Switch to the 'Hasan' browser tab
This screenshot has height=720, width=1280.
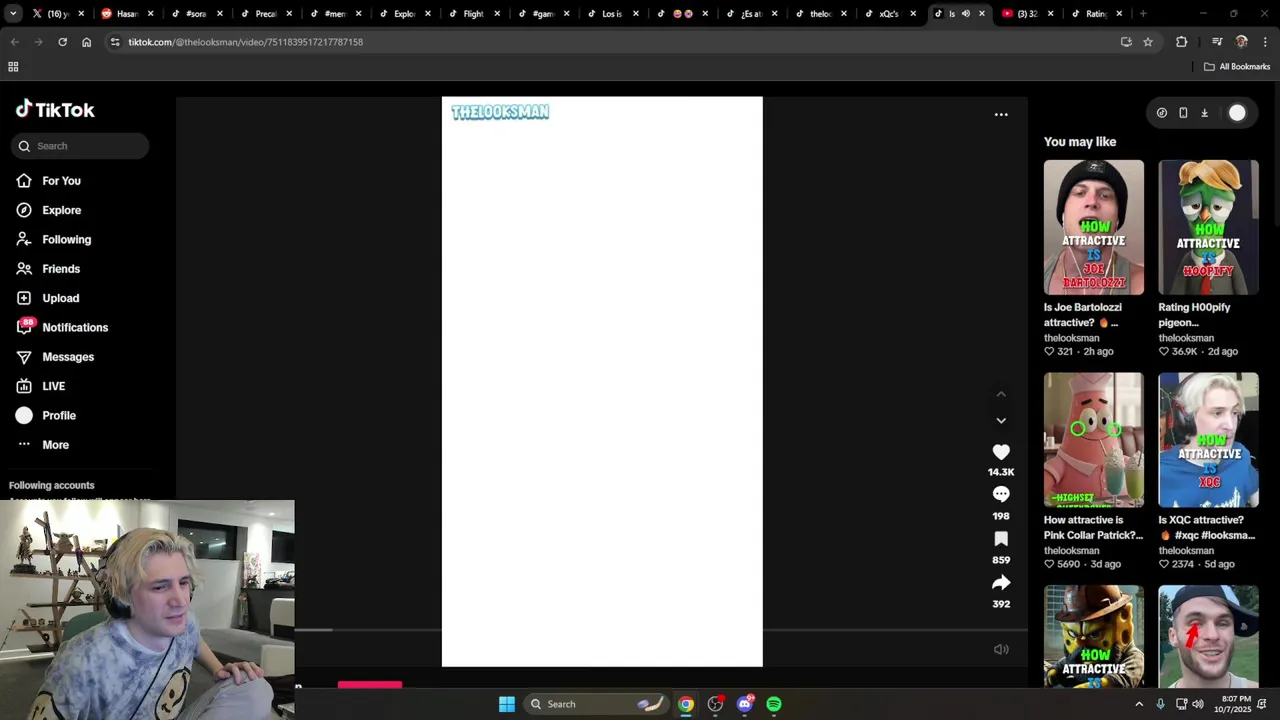[x=127, y=14]
